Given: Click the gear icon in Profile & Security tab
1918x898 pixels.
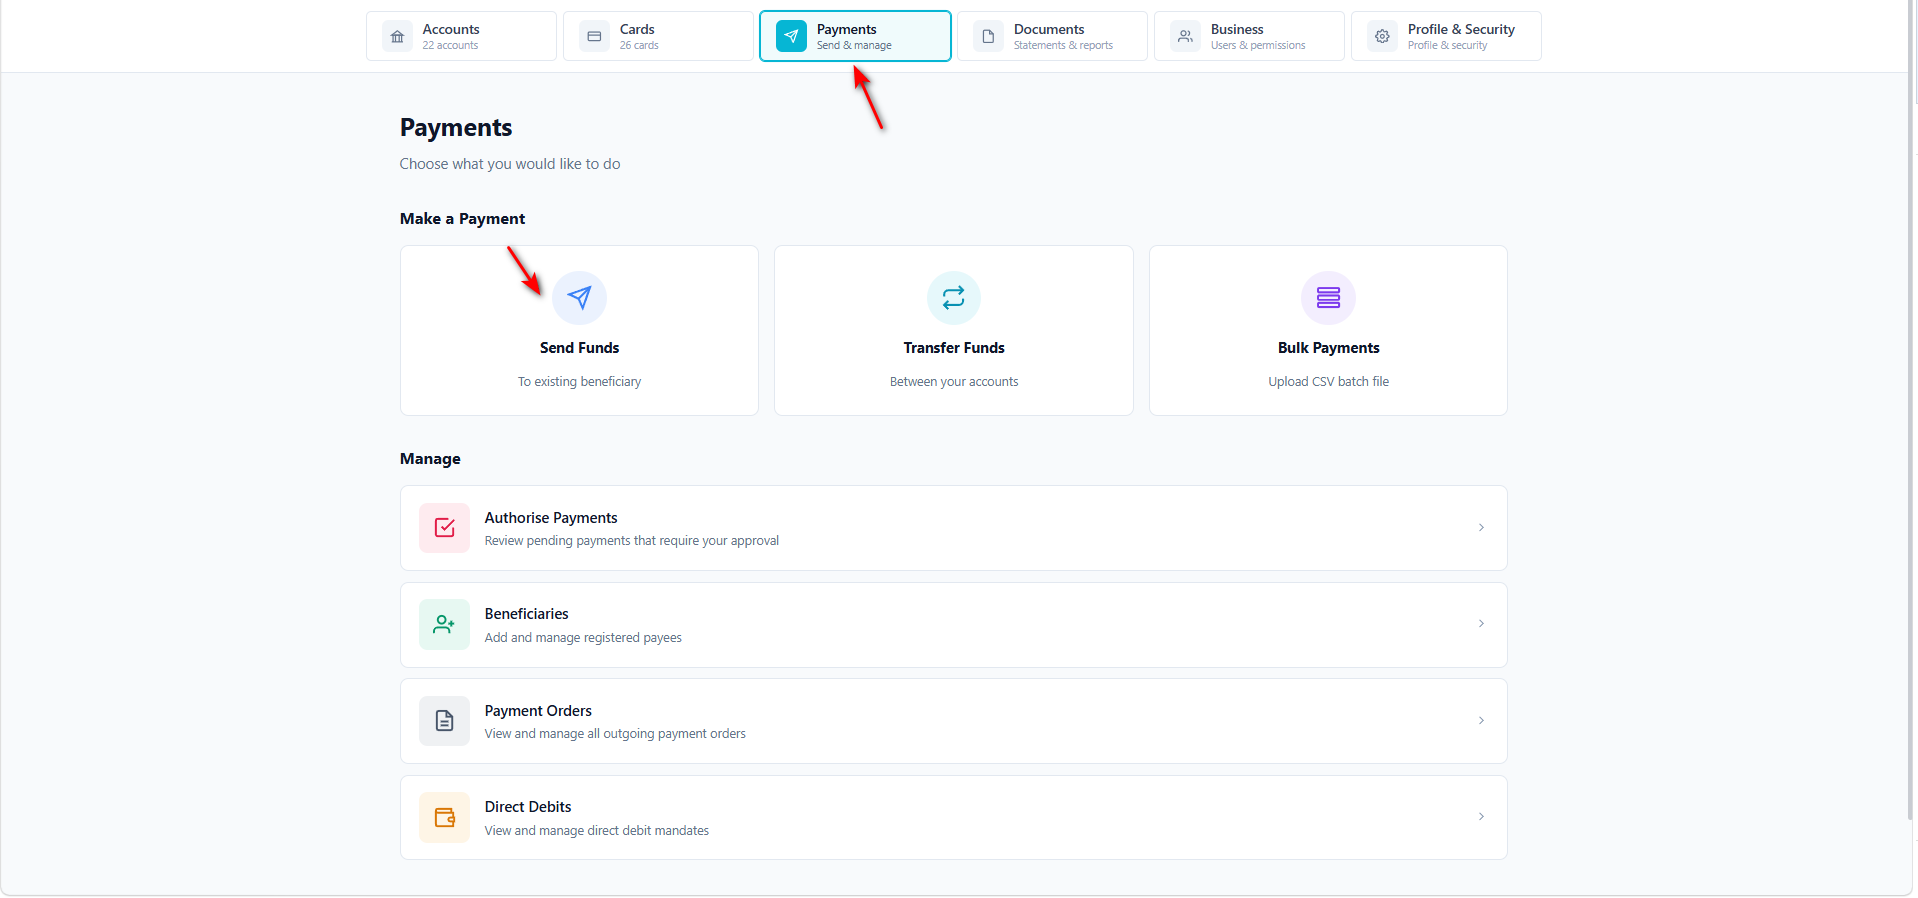Looking at the screenshot, I should [1382, 37].
